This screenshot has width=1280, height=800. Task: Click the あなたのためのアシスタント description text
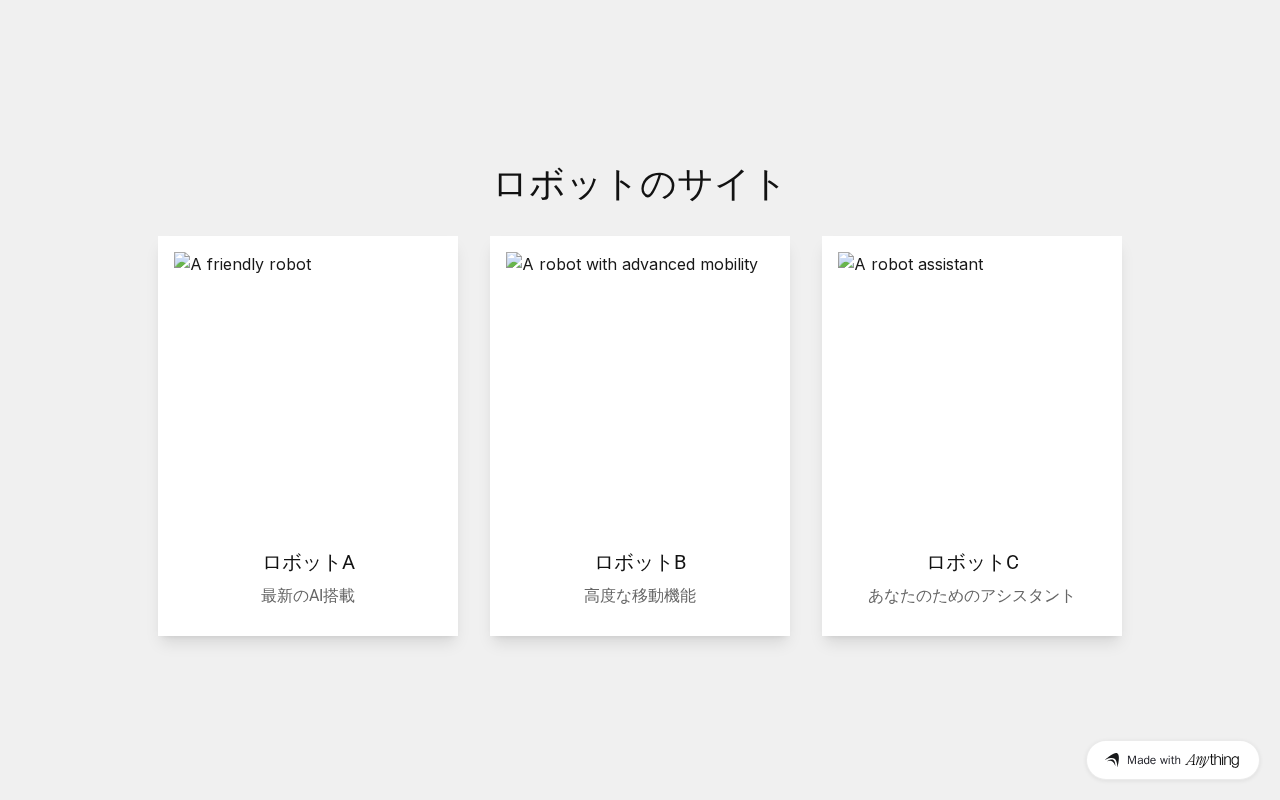[x=972, y=596]
